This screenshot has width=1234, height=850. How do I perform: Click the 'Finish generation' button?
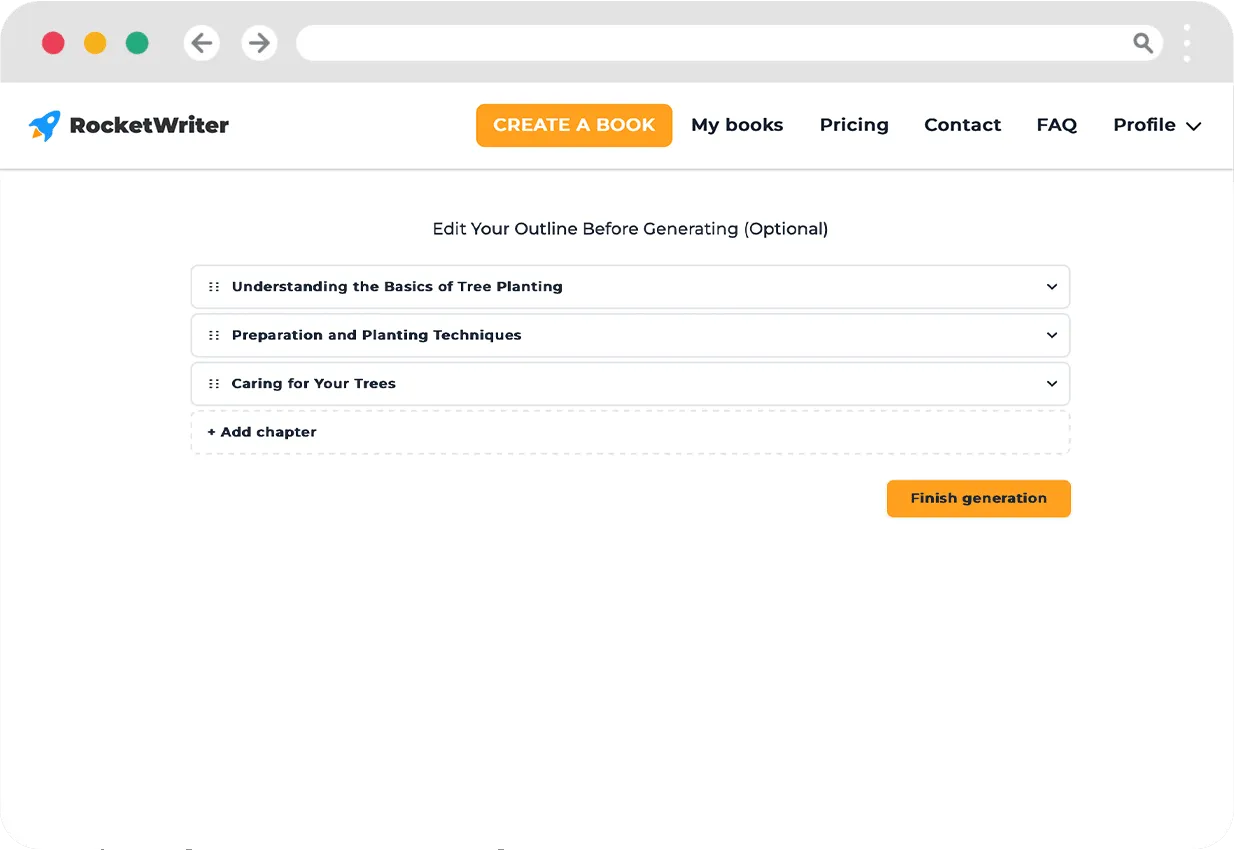[x=978, y=498]
